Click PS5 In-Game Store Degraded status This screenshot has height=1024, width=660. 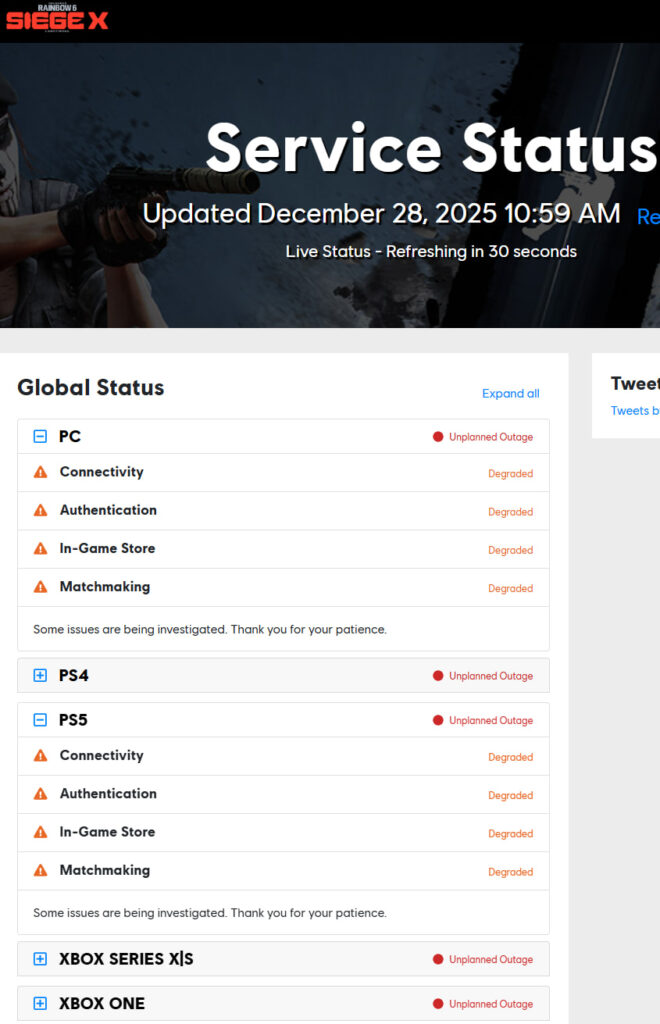tap(510, 834)
